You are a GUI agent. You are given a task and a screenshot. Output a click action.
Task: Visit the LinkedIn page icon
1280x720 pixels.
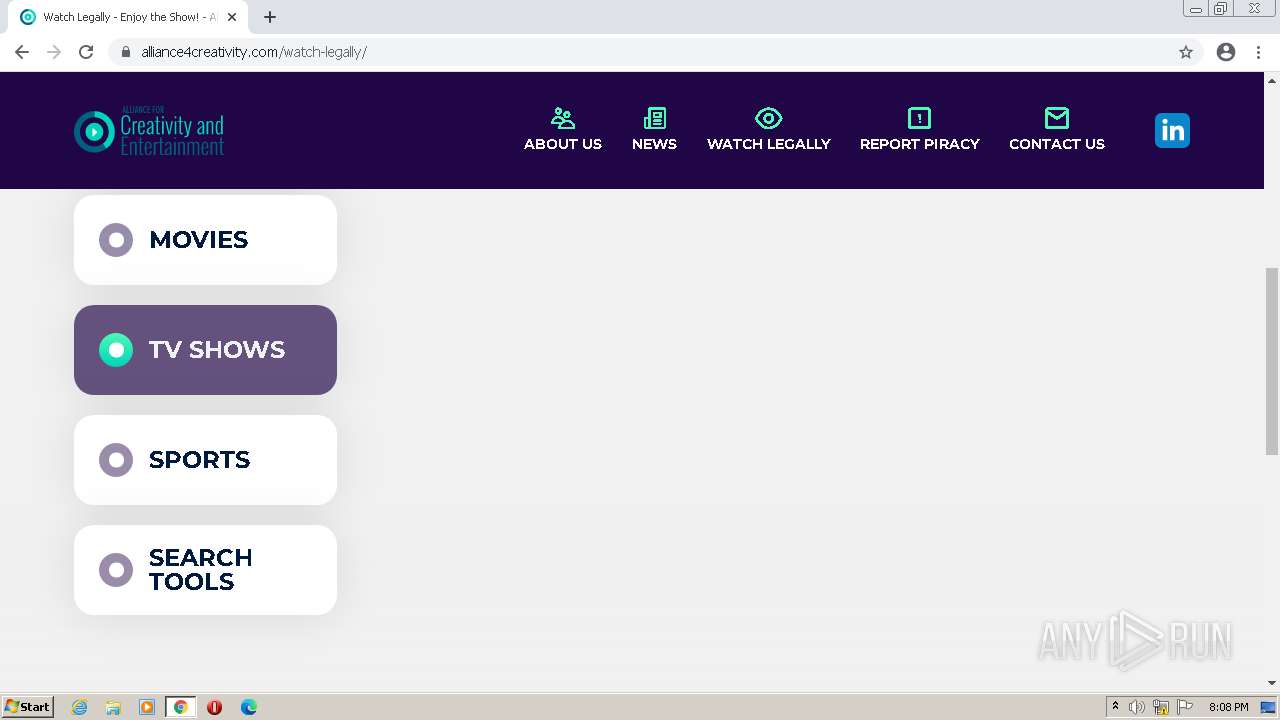[x=1172, y=130]
